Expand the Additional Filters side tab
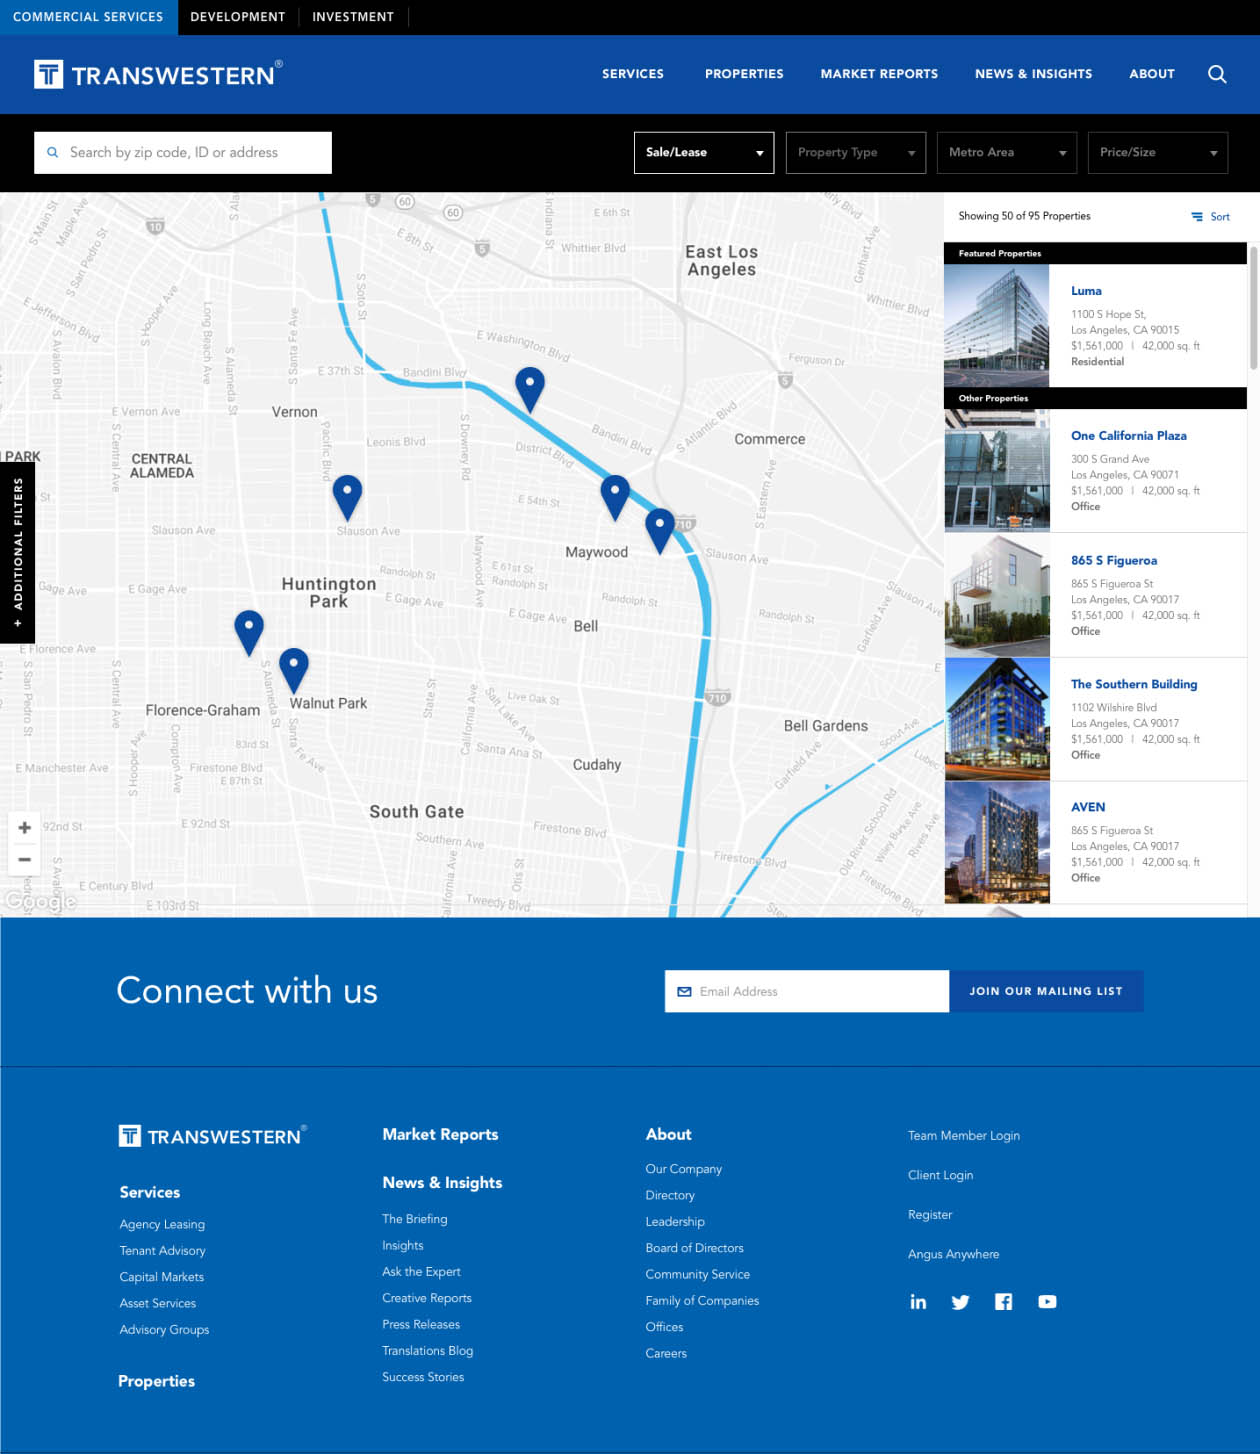This screenshot has height=1454, width=1260. tap(17, 552)
